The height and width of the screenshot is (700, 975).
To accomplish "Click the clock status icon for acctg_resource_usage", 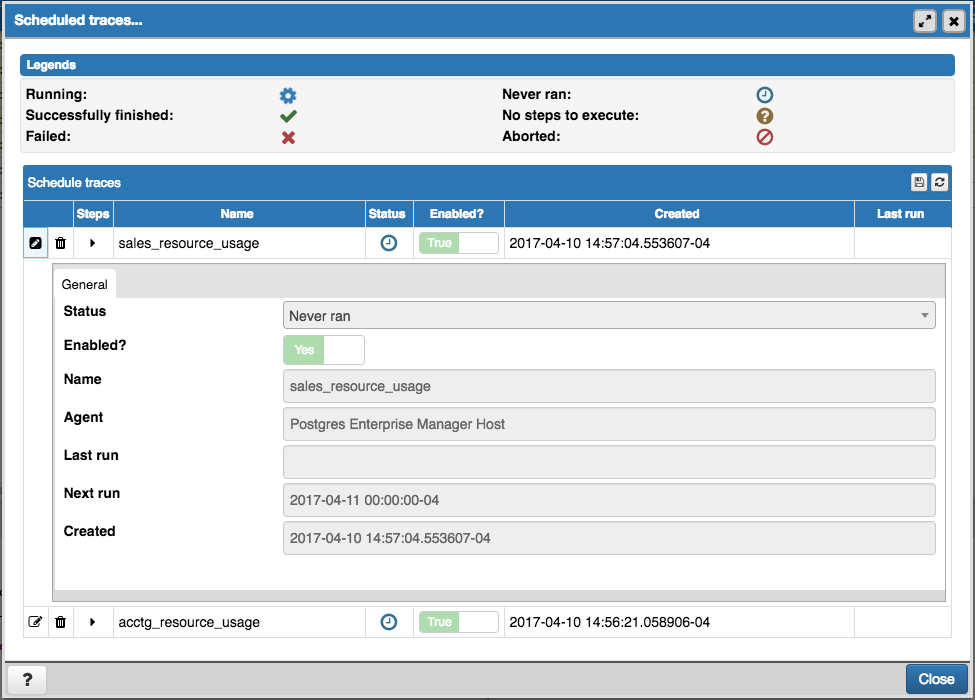I will [x=389, y=622].
